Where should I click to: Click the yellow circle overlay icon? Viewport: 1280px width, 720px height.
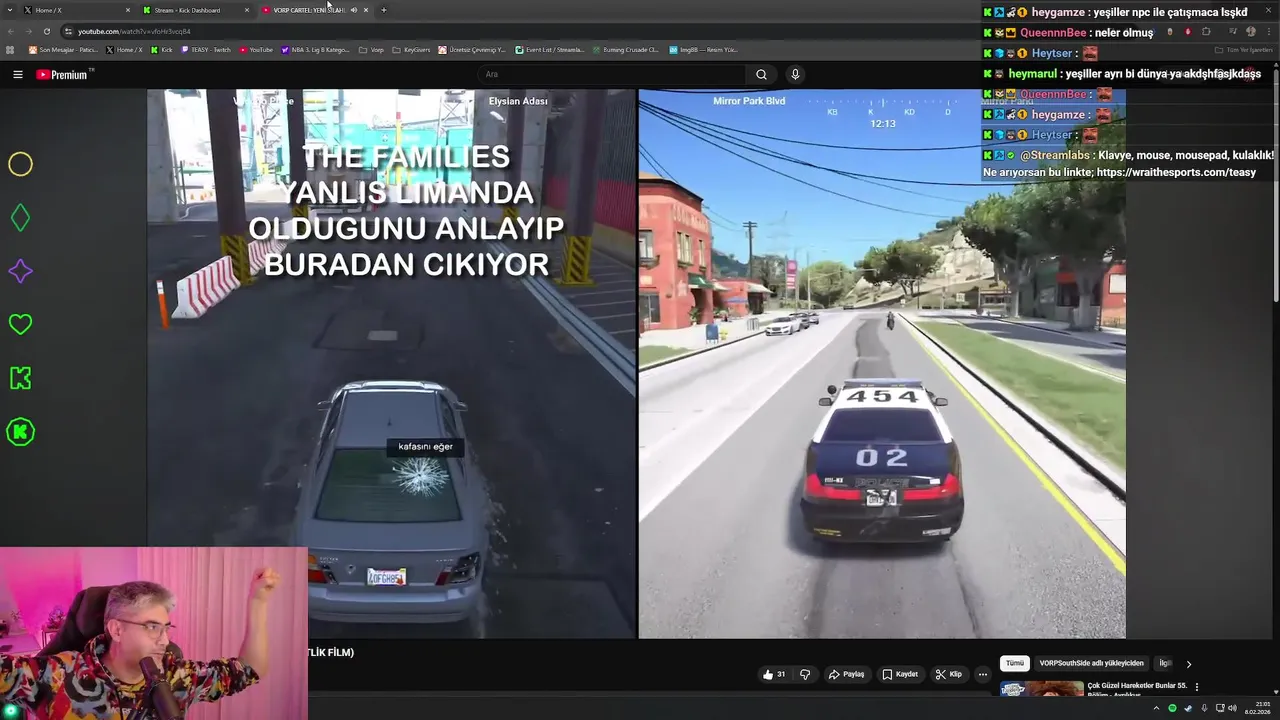point(20,164)
